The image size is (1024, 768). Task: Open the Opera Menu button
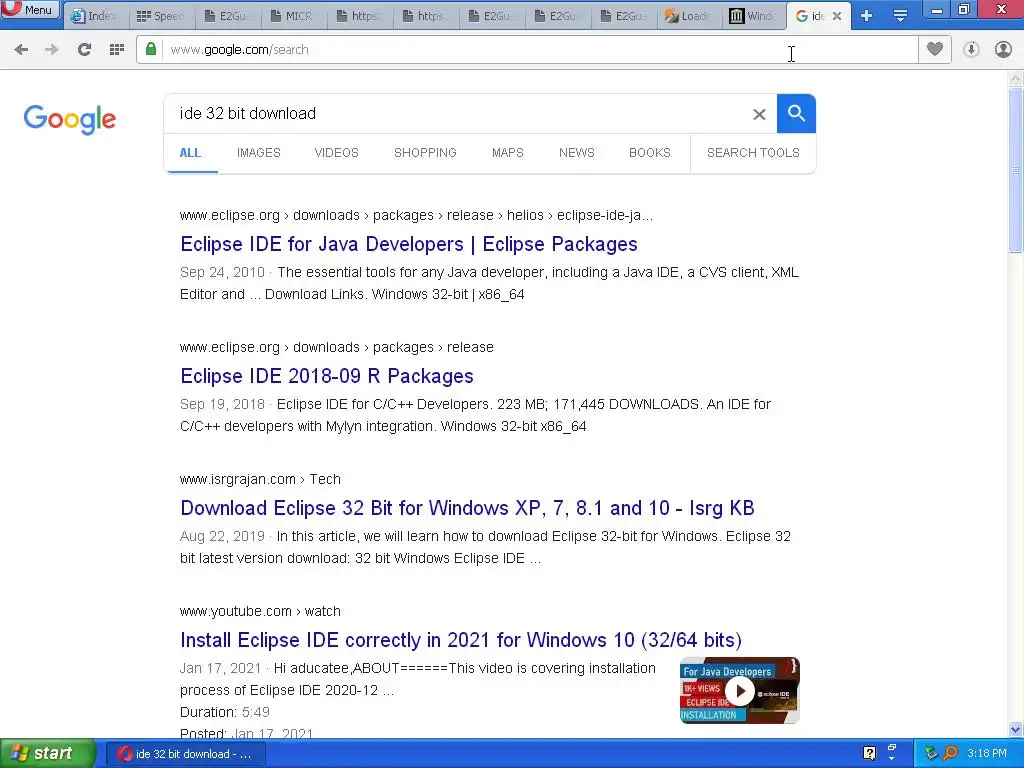pos(30,9)
